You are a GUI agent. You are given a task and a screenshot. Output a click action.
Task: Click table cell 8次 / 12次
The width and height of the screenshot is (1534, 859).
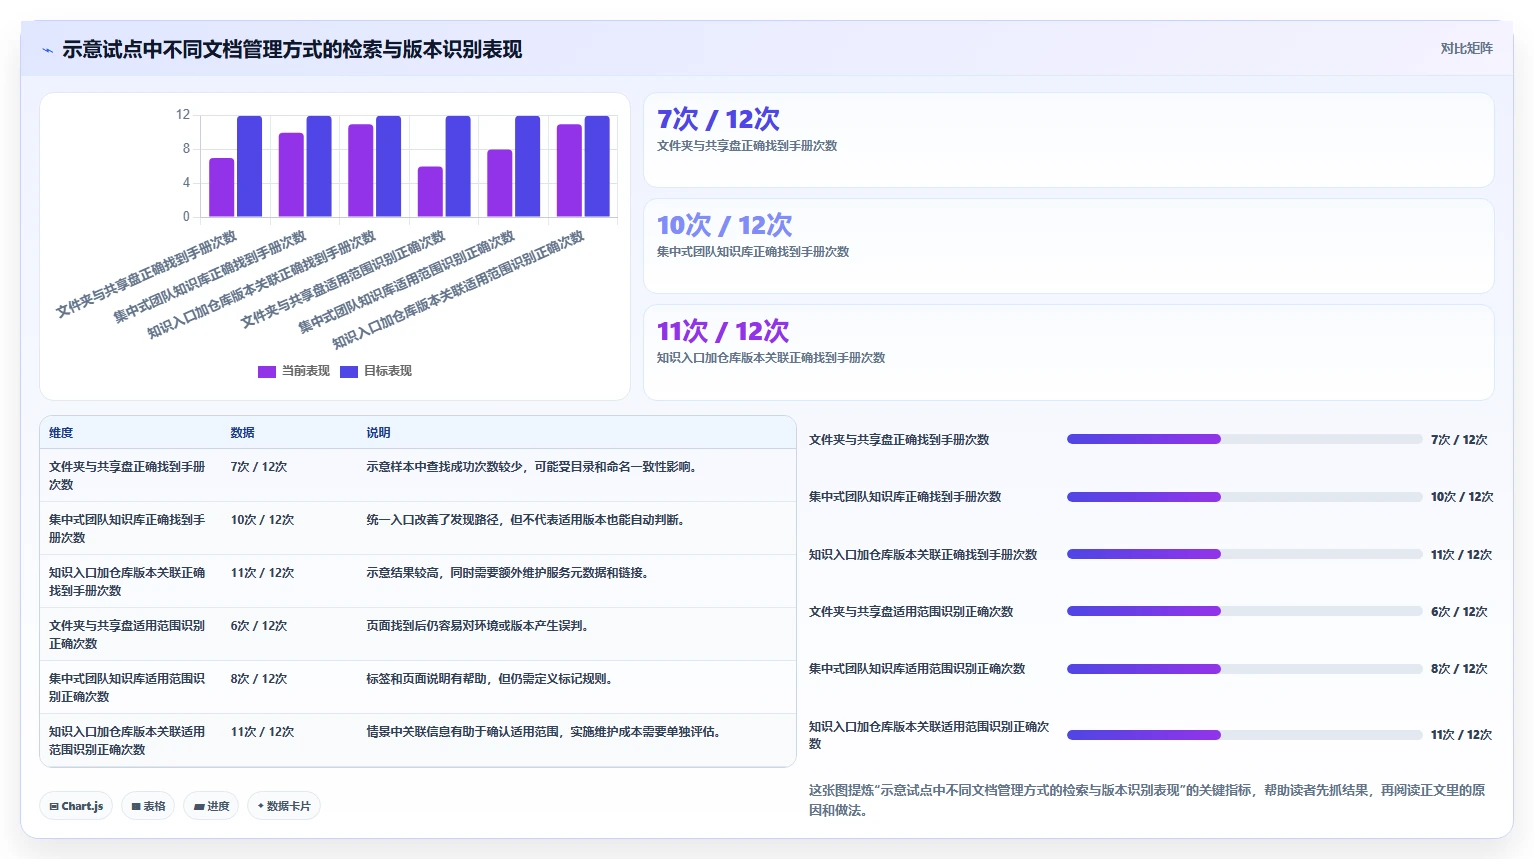tap(259, 679)
